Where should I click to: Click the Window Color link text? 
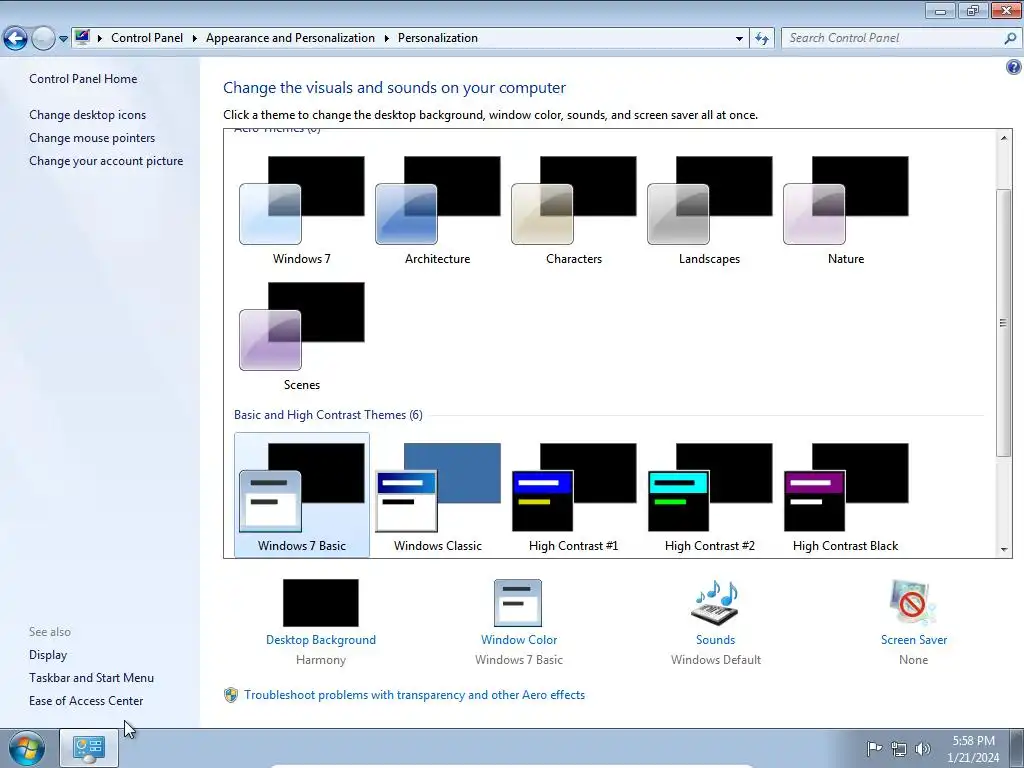point(519,640)
